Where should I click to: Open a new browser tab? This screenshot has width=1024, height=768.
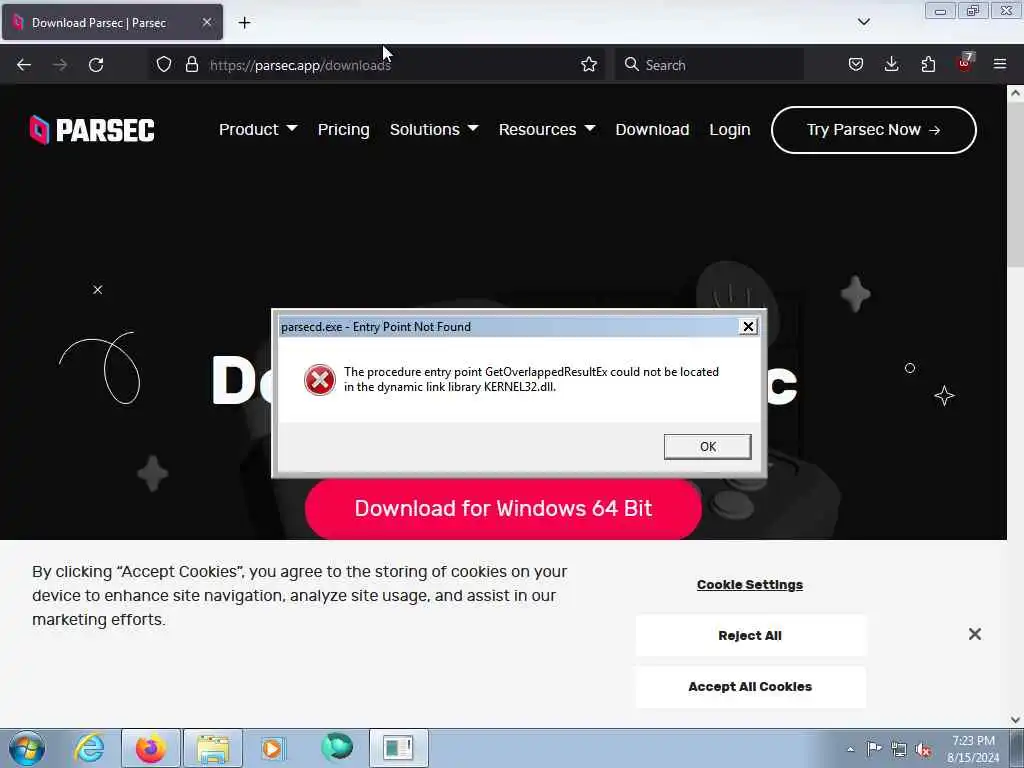pyautogui.click(x=244, y=23)
